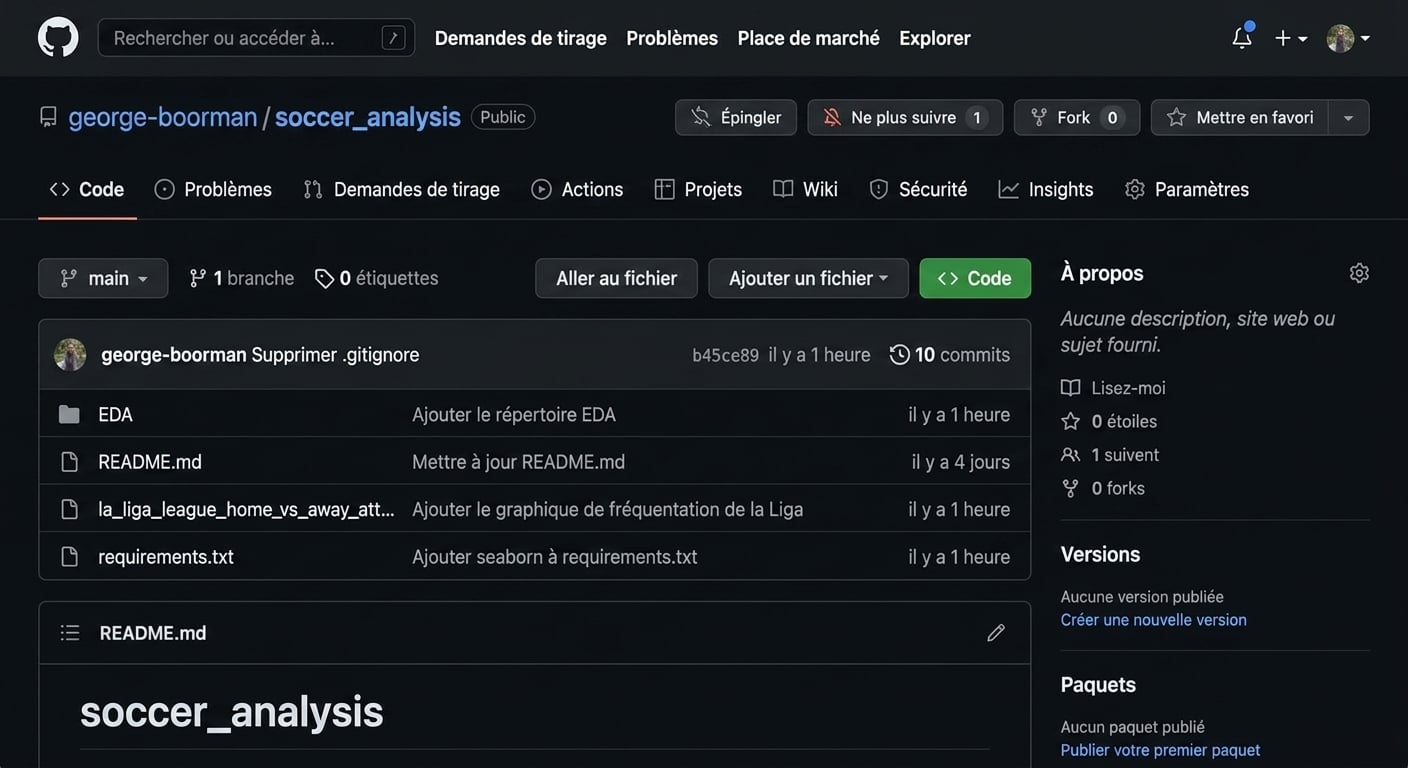Screen dimensions: 1408x768
Task: Open commit hash b45ce89
Action: pyautogui.click(x=725, y=355)
